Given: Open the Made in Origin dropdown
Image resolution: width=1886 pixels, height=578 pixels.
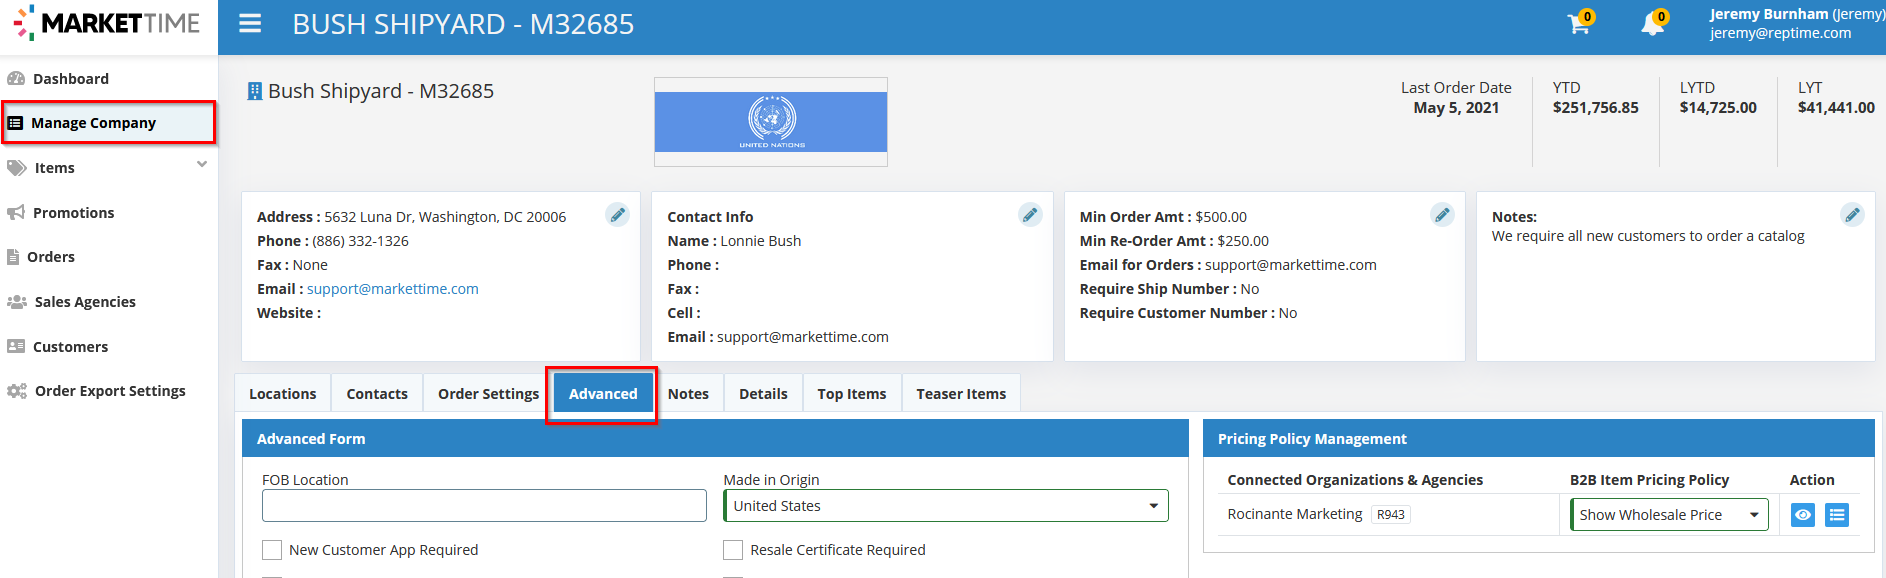Looking at the screenshot, I should pos(946,506).
